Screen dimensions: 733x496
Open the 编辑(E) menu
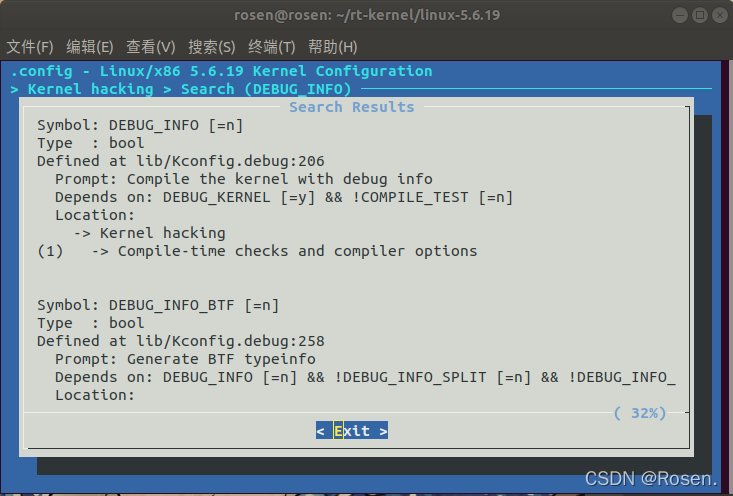(90, 47)
